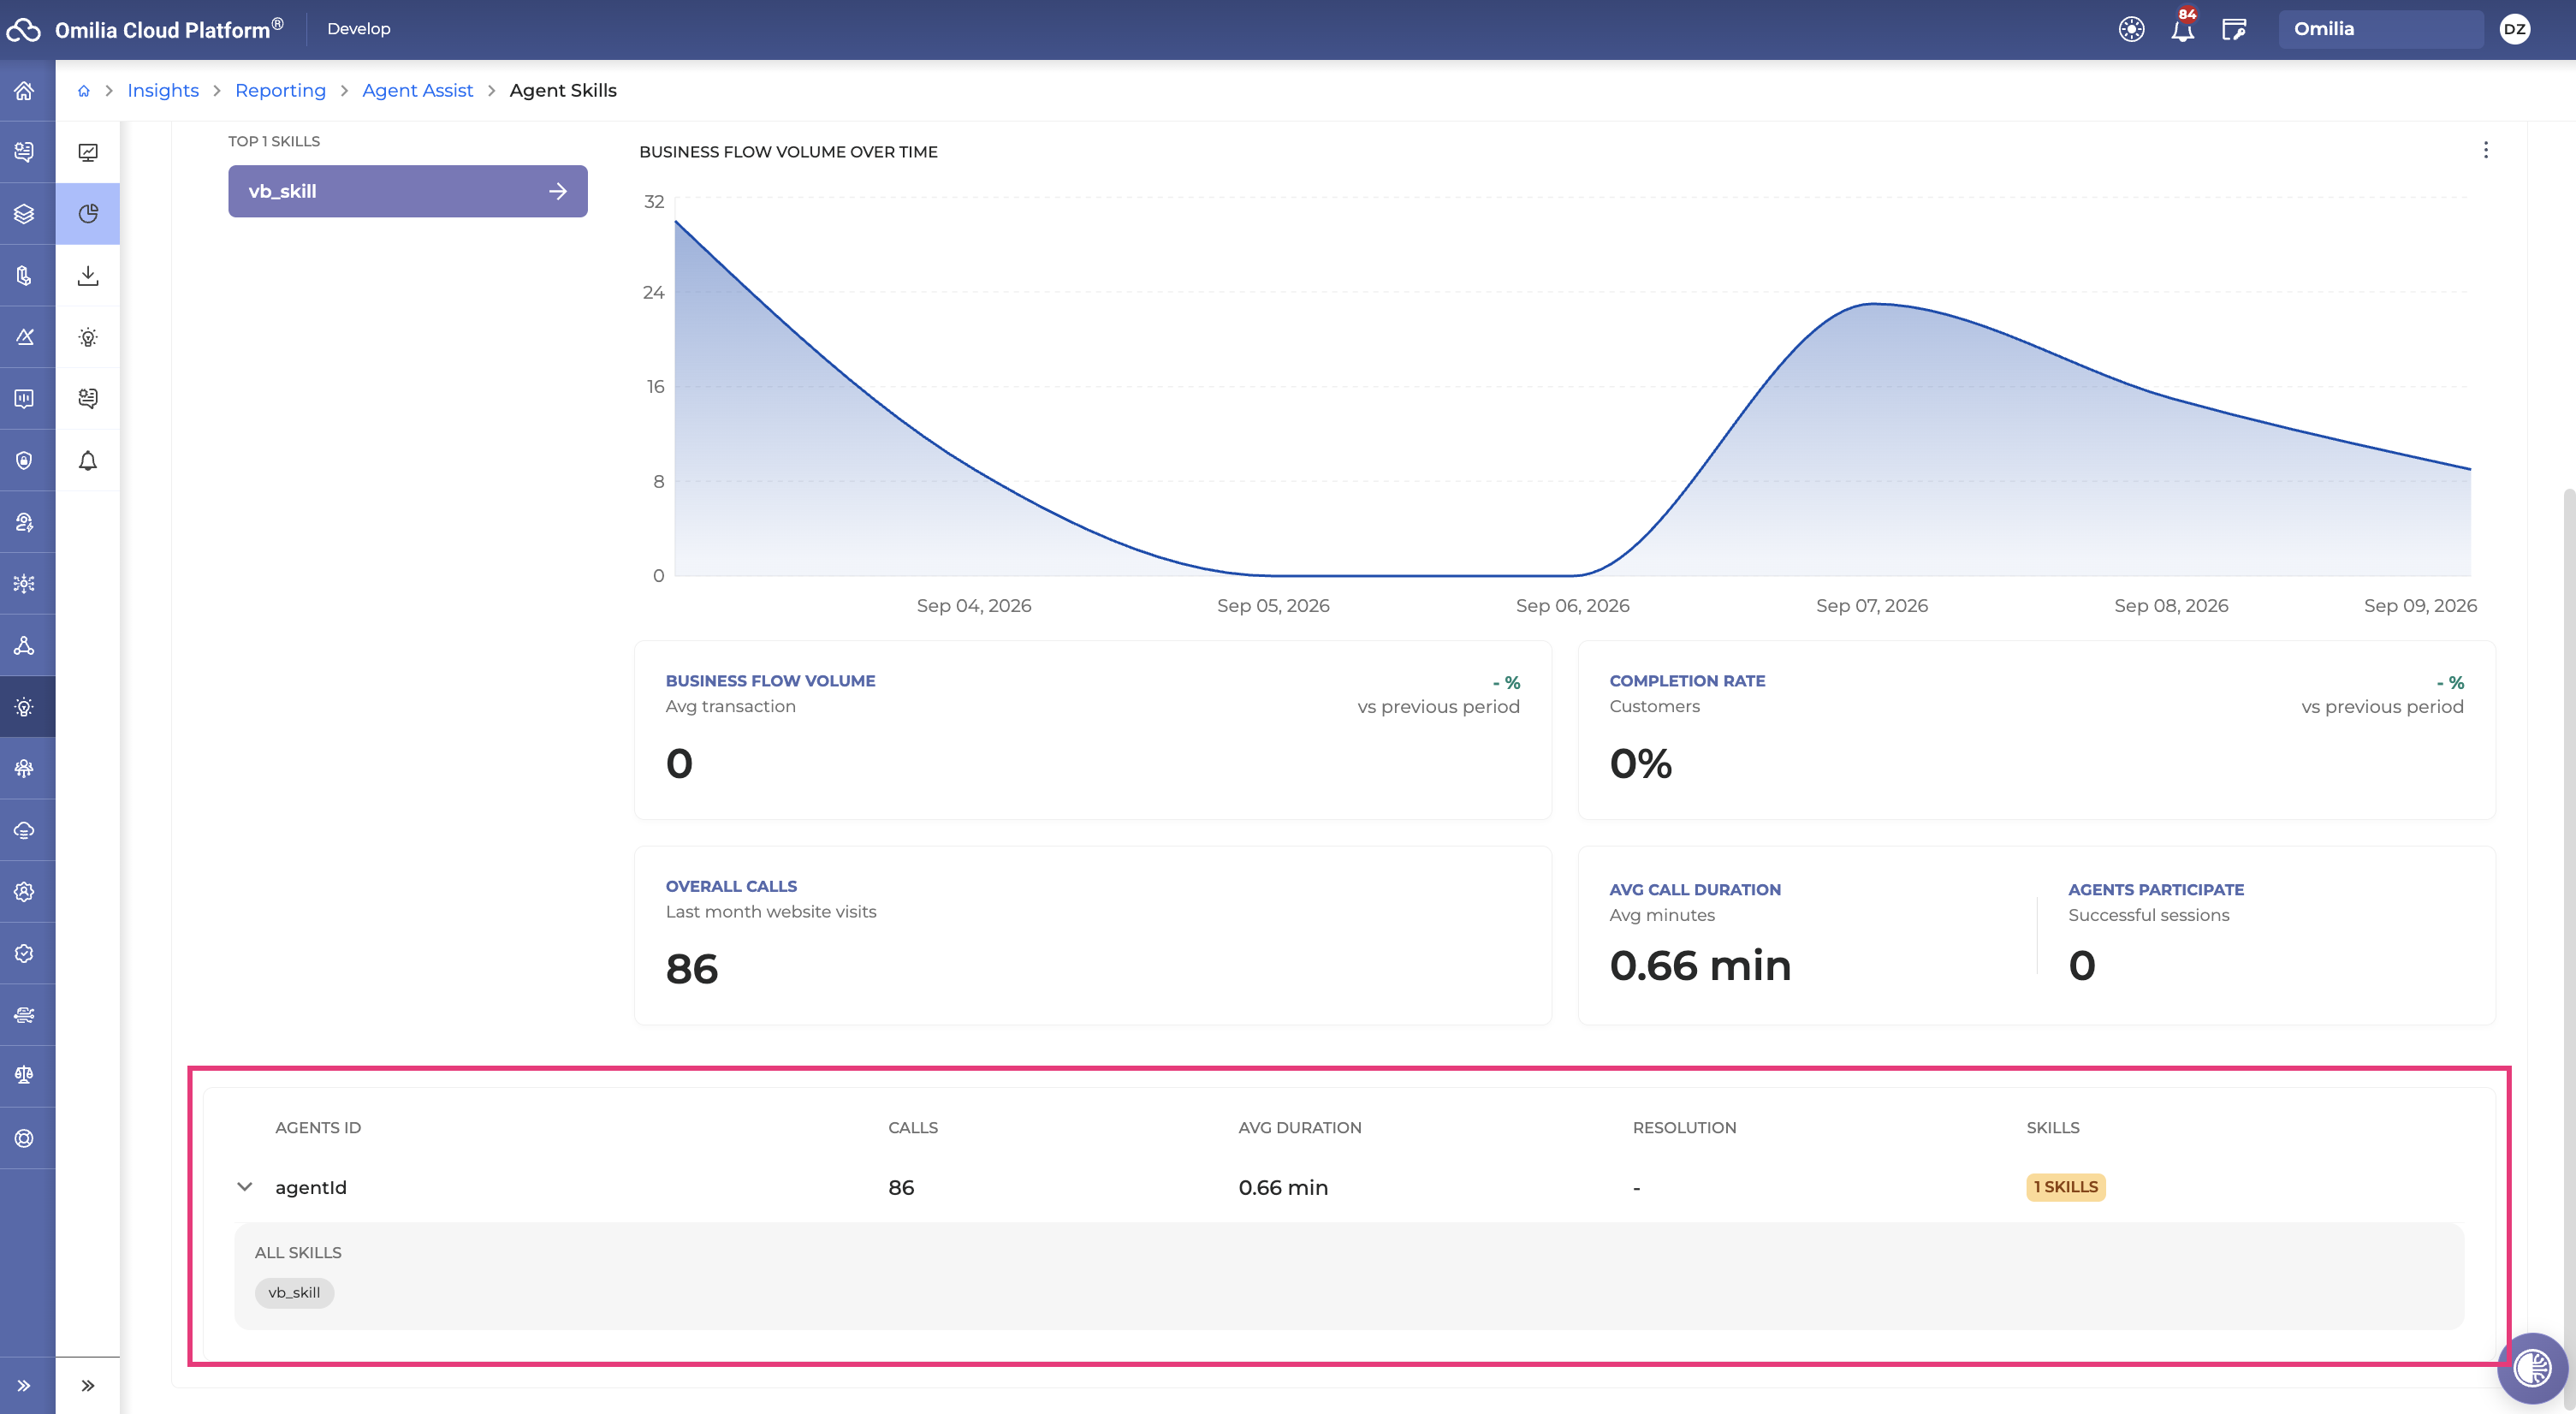
Task: Open the verified badge checkmark sidebar icon
Action: point(24,953)
